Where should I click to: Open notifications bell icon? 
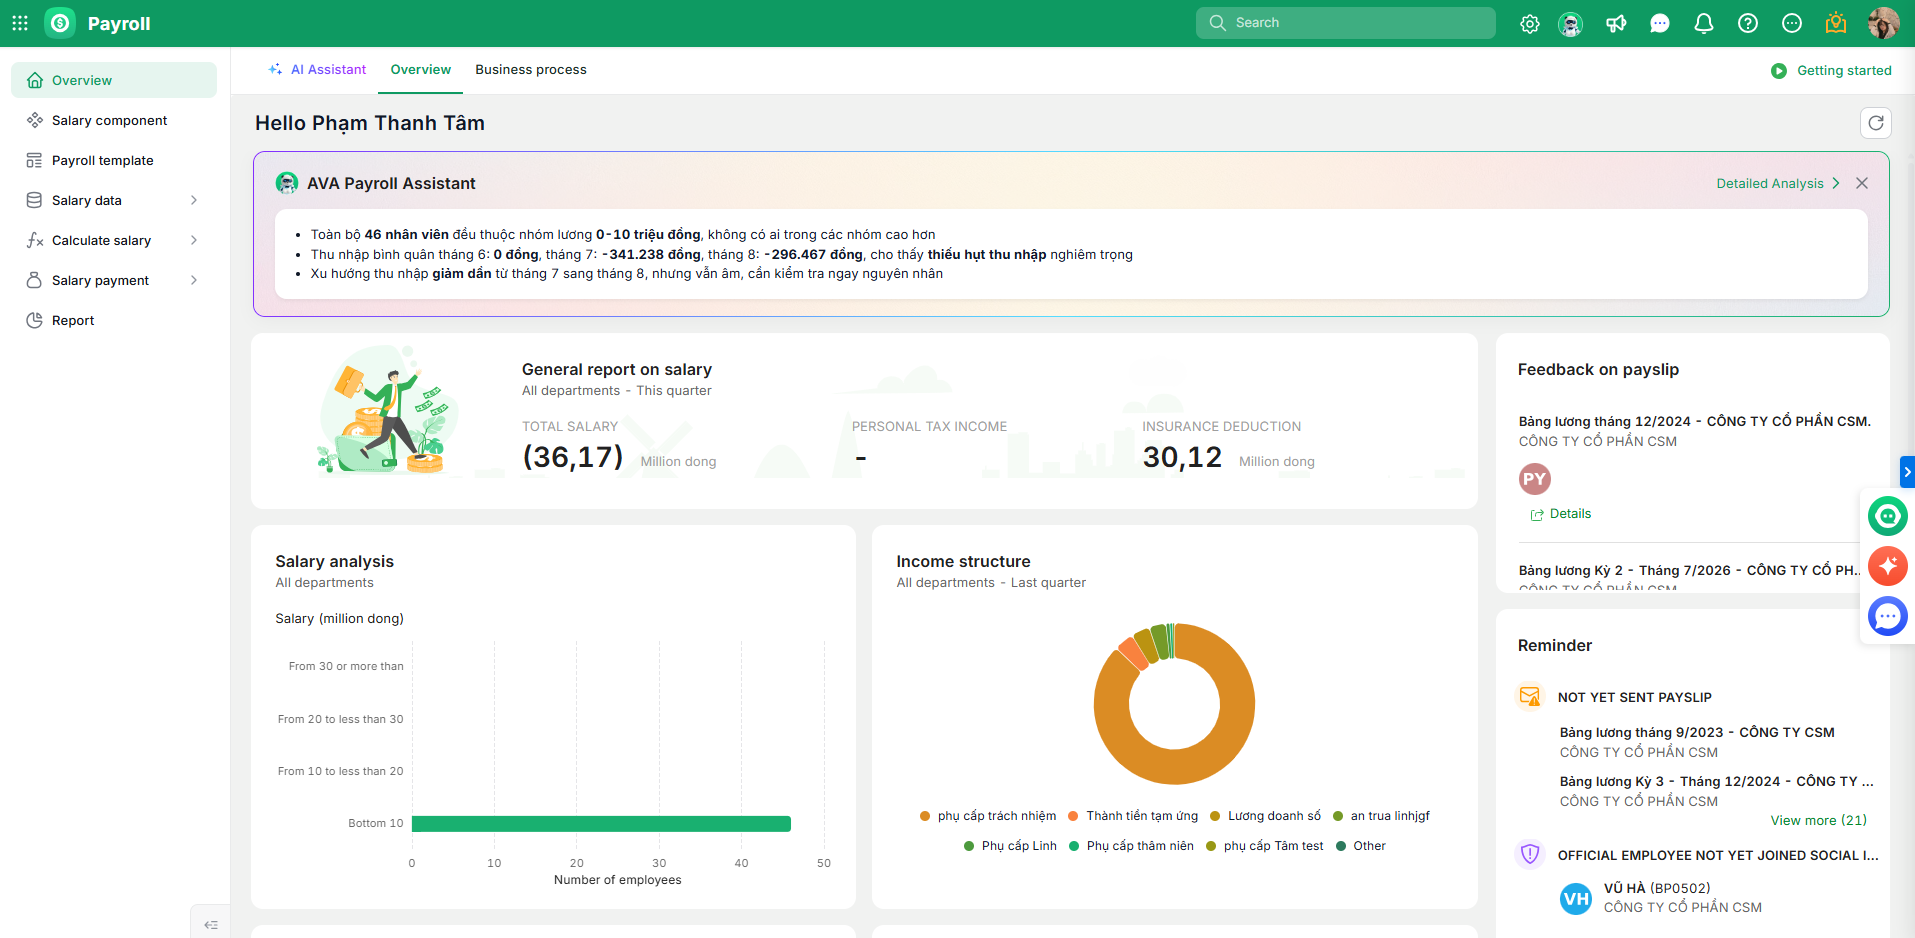pos(1704,24)
